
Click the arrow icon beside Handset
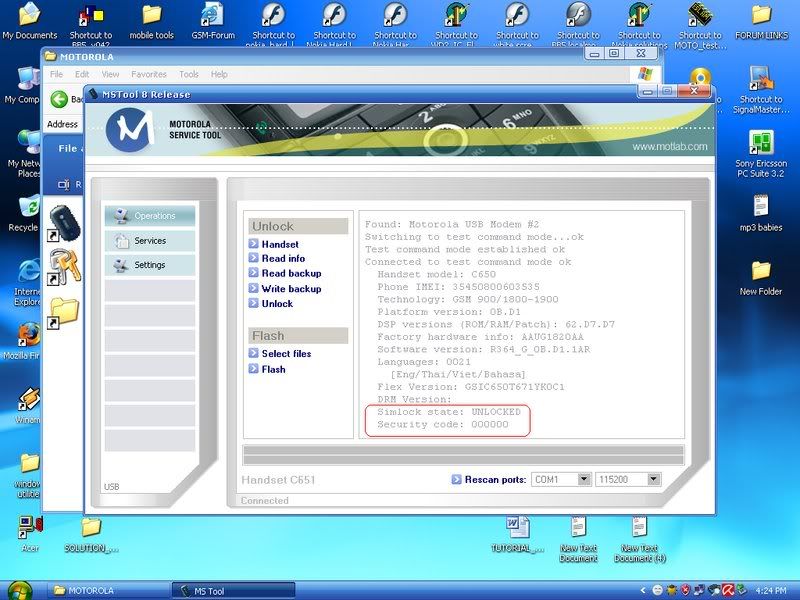point(254,244)
